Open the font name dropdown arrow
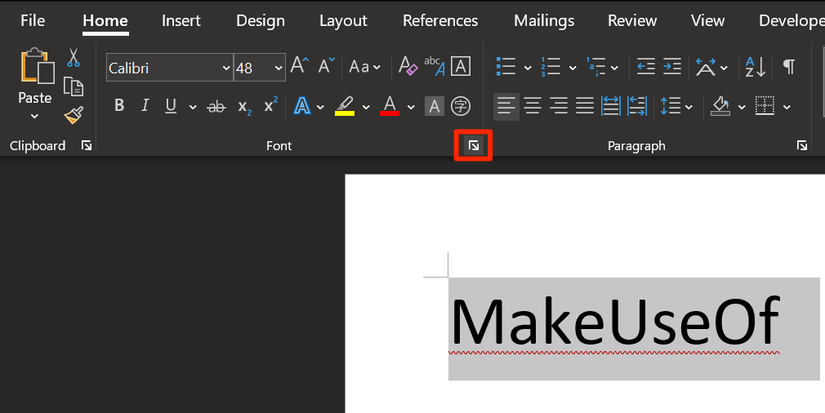 [x=226, y=68]
